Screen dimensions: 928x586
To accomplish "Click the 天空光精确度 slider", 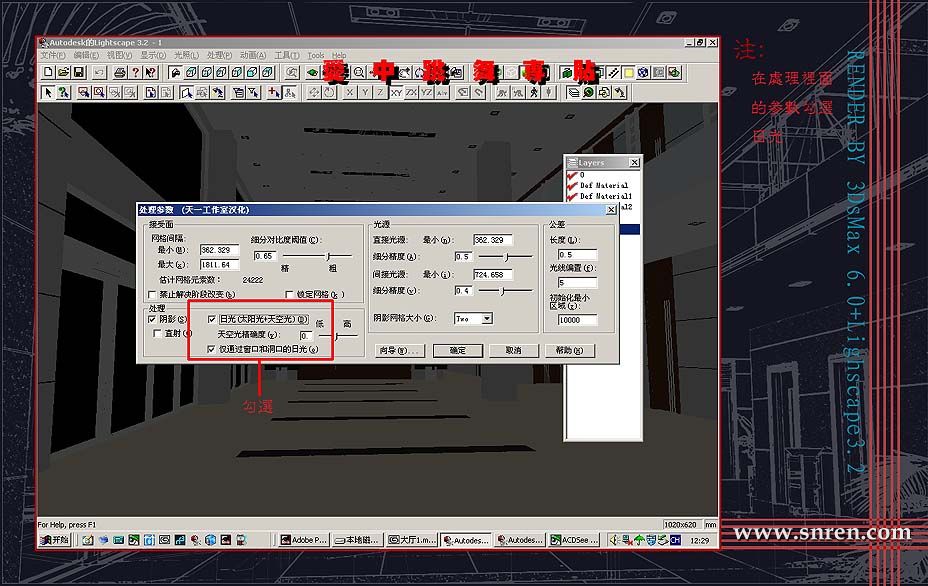I will tap(337, 336).
